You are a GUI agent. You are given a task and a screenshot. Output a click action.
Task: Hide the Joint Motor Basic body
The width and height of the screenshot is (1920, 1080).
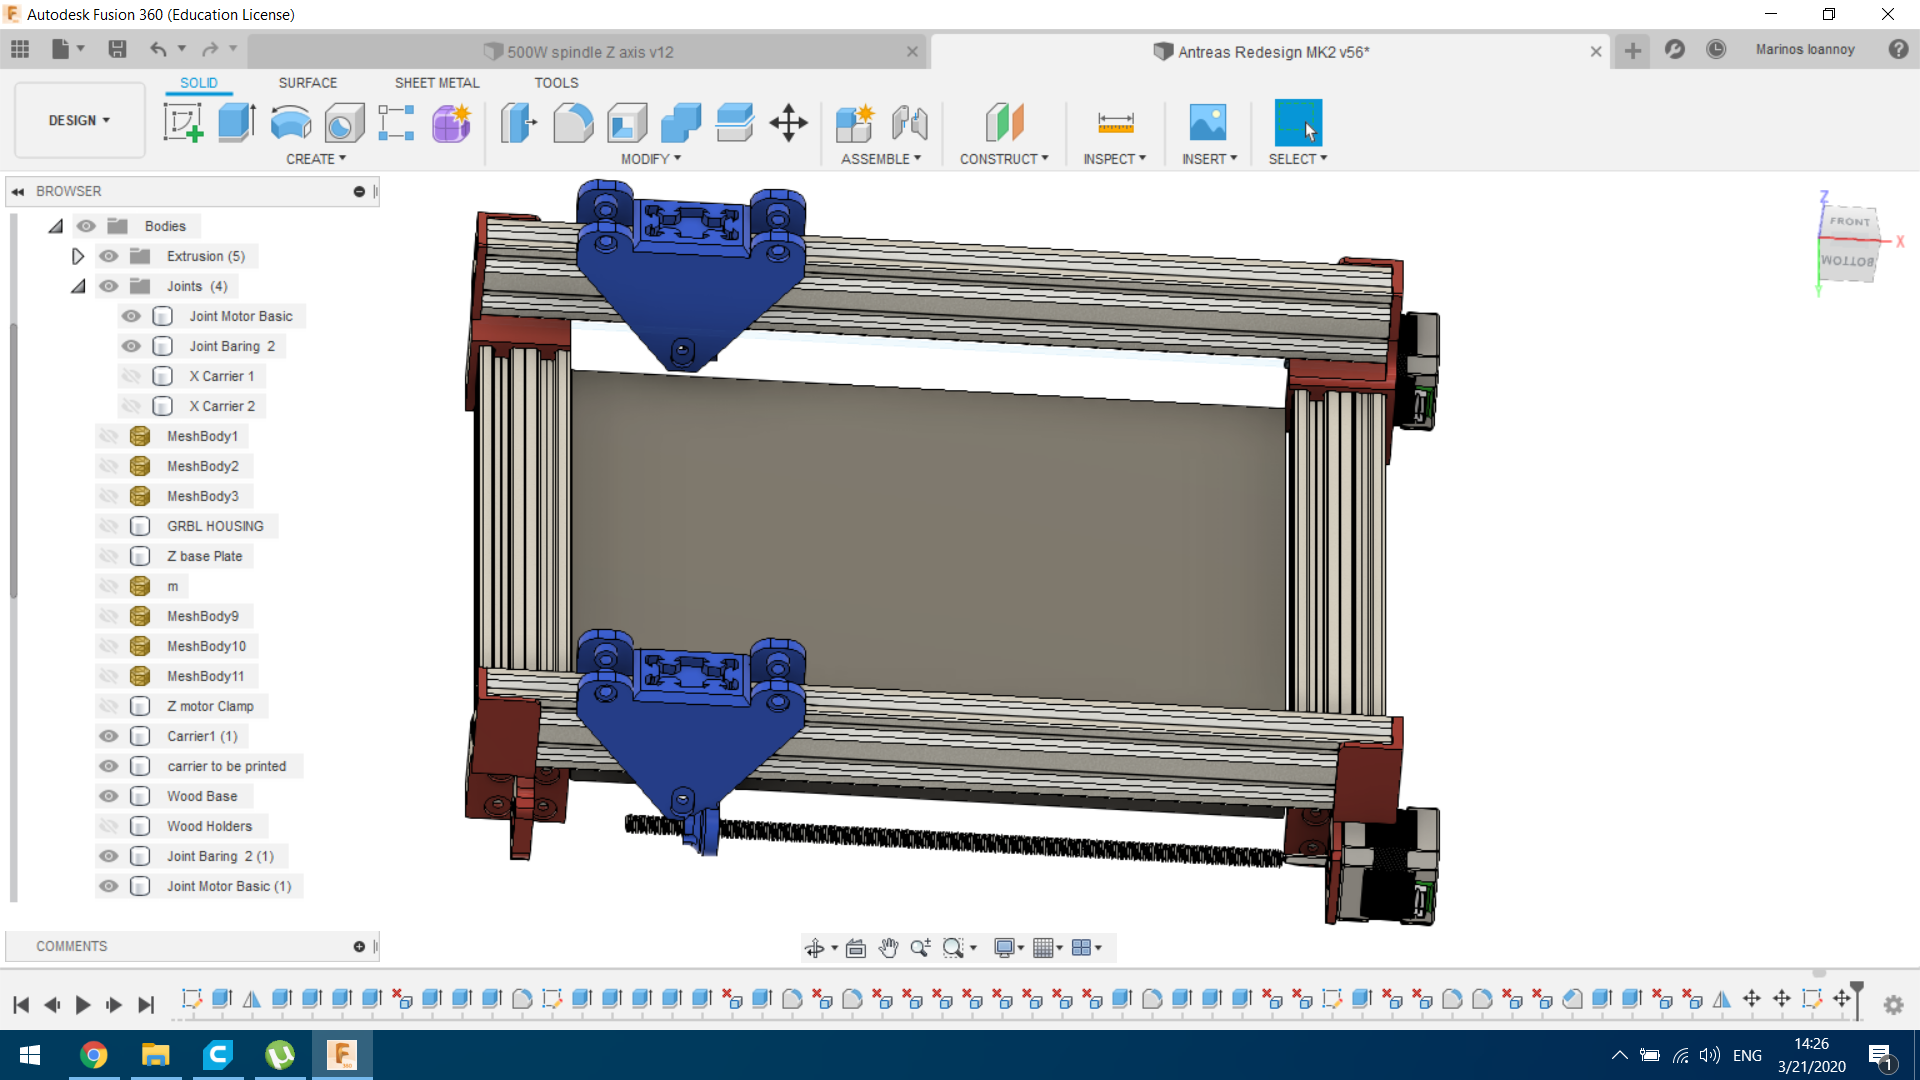[x=131, y=316]
